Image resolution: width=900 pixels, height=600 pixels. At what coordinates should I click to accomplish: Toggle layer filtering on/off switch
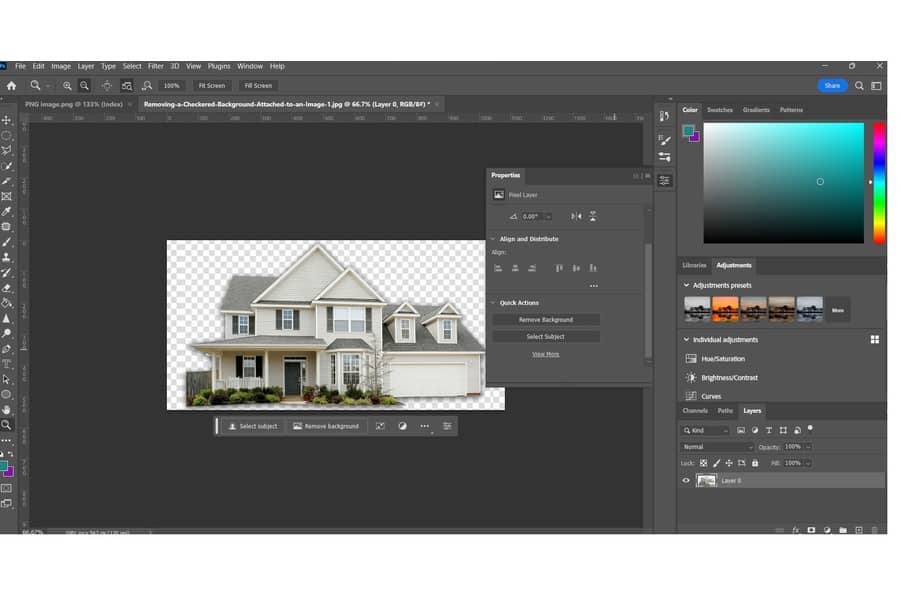pyautogui.click(x=810, y=428)
